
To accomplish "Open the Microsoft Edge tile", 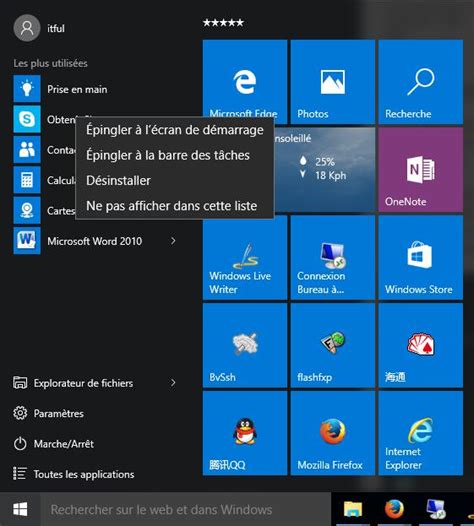I will point(245,82).
